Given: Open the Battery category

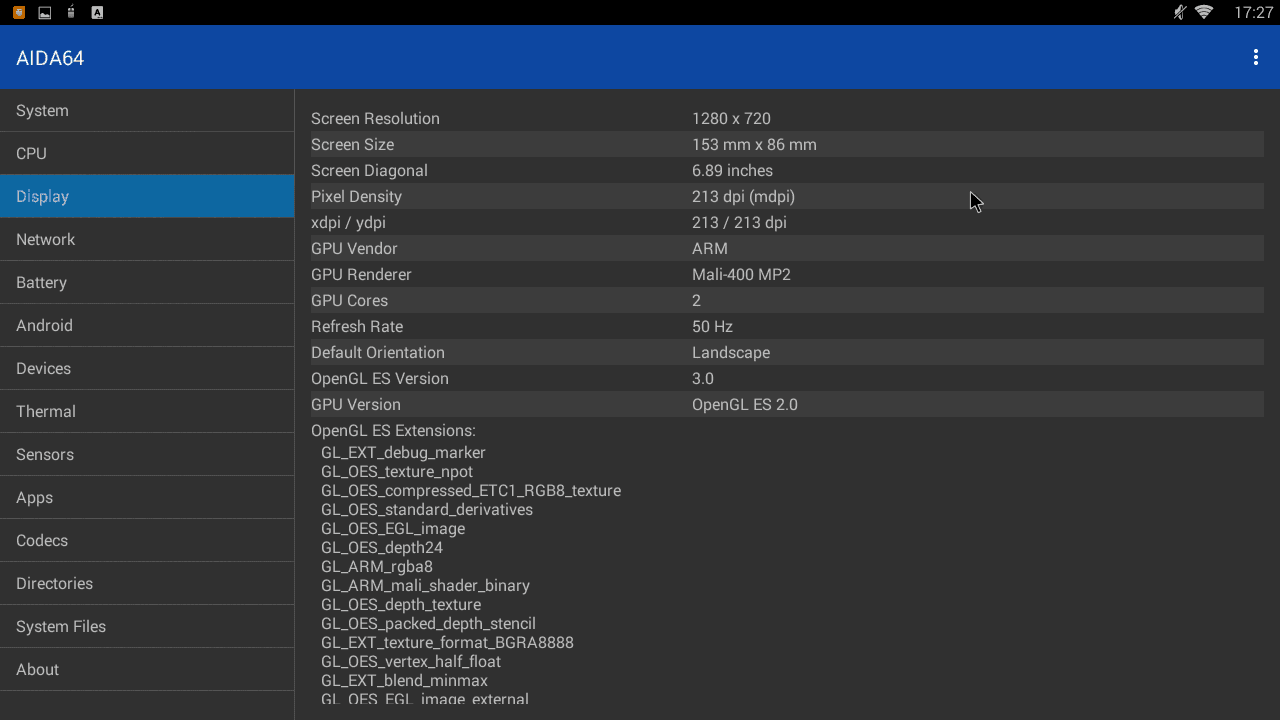Looking at the screenshot, I should (147, 283).
